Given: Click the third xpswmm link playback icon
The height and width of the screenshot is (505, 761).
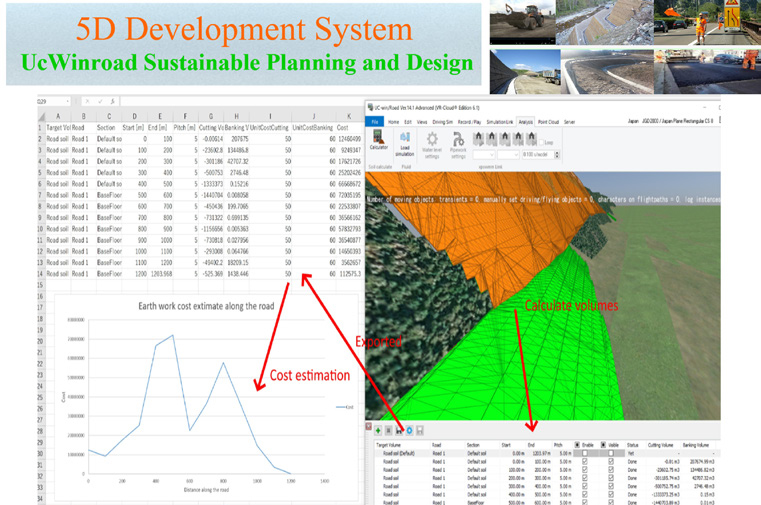Looking at the screenshot, I should click(505, 139).
